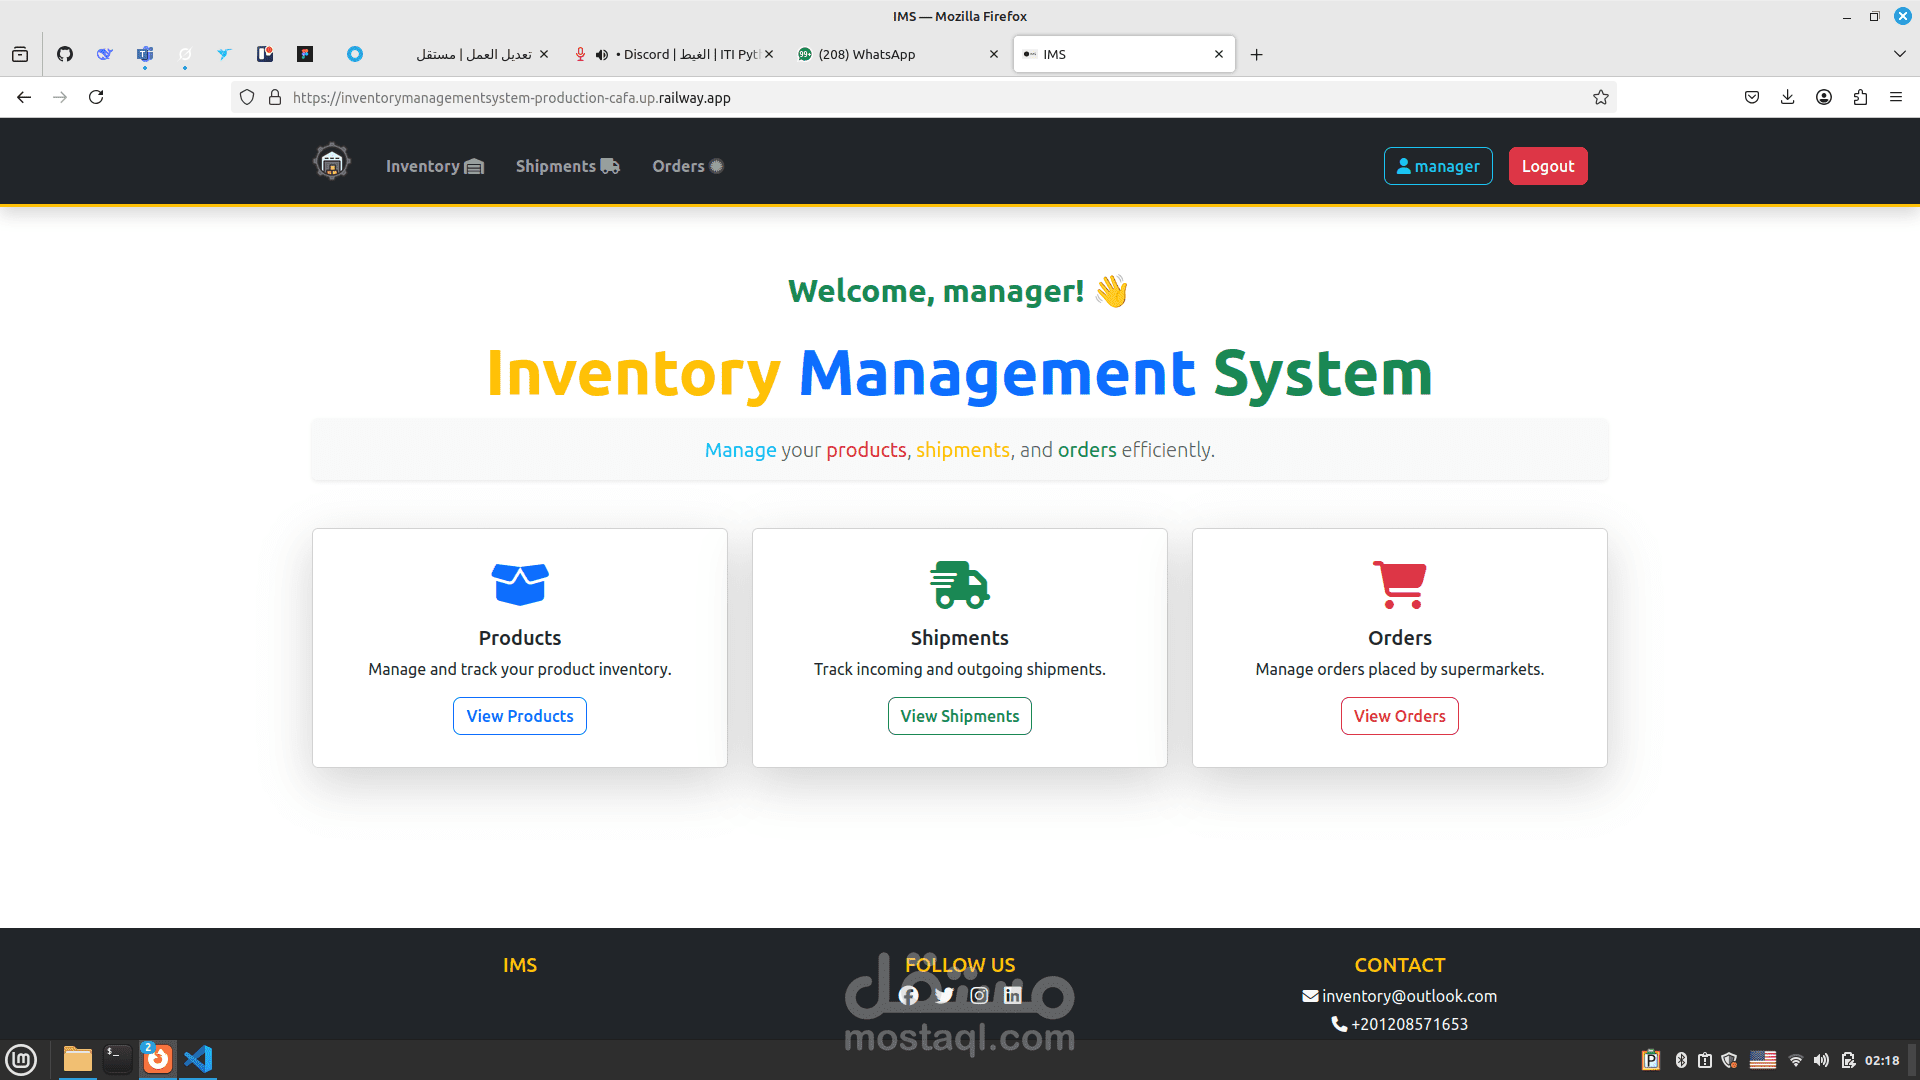Click the GitHub pinned tab icon
Image resolution: width=1920 pixels, height=1080 pixels.
pyautogui.click(x=65, y=54)
